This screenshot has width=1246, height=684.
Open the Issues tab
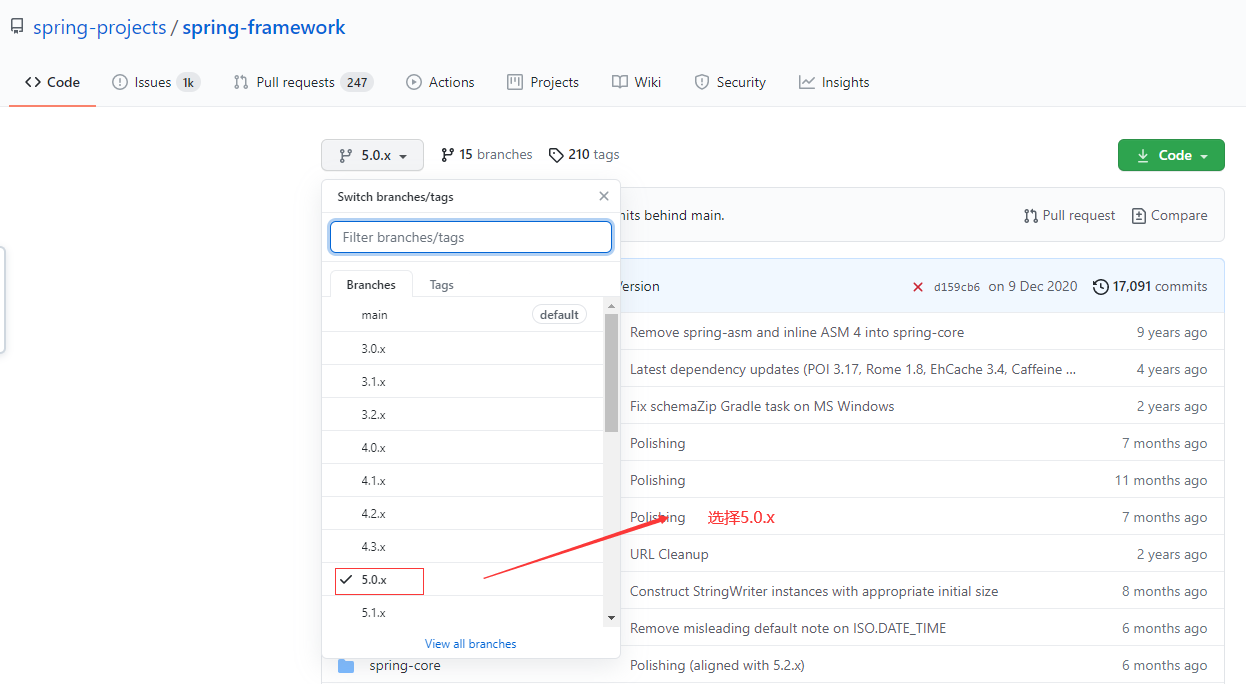click(x=155, y=82)
